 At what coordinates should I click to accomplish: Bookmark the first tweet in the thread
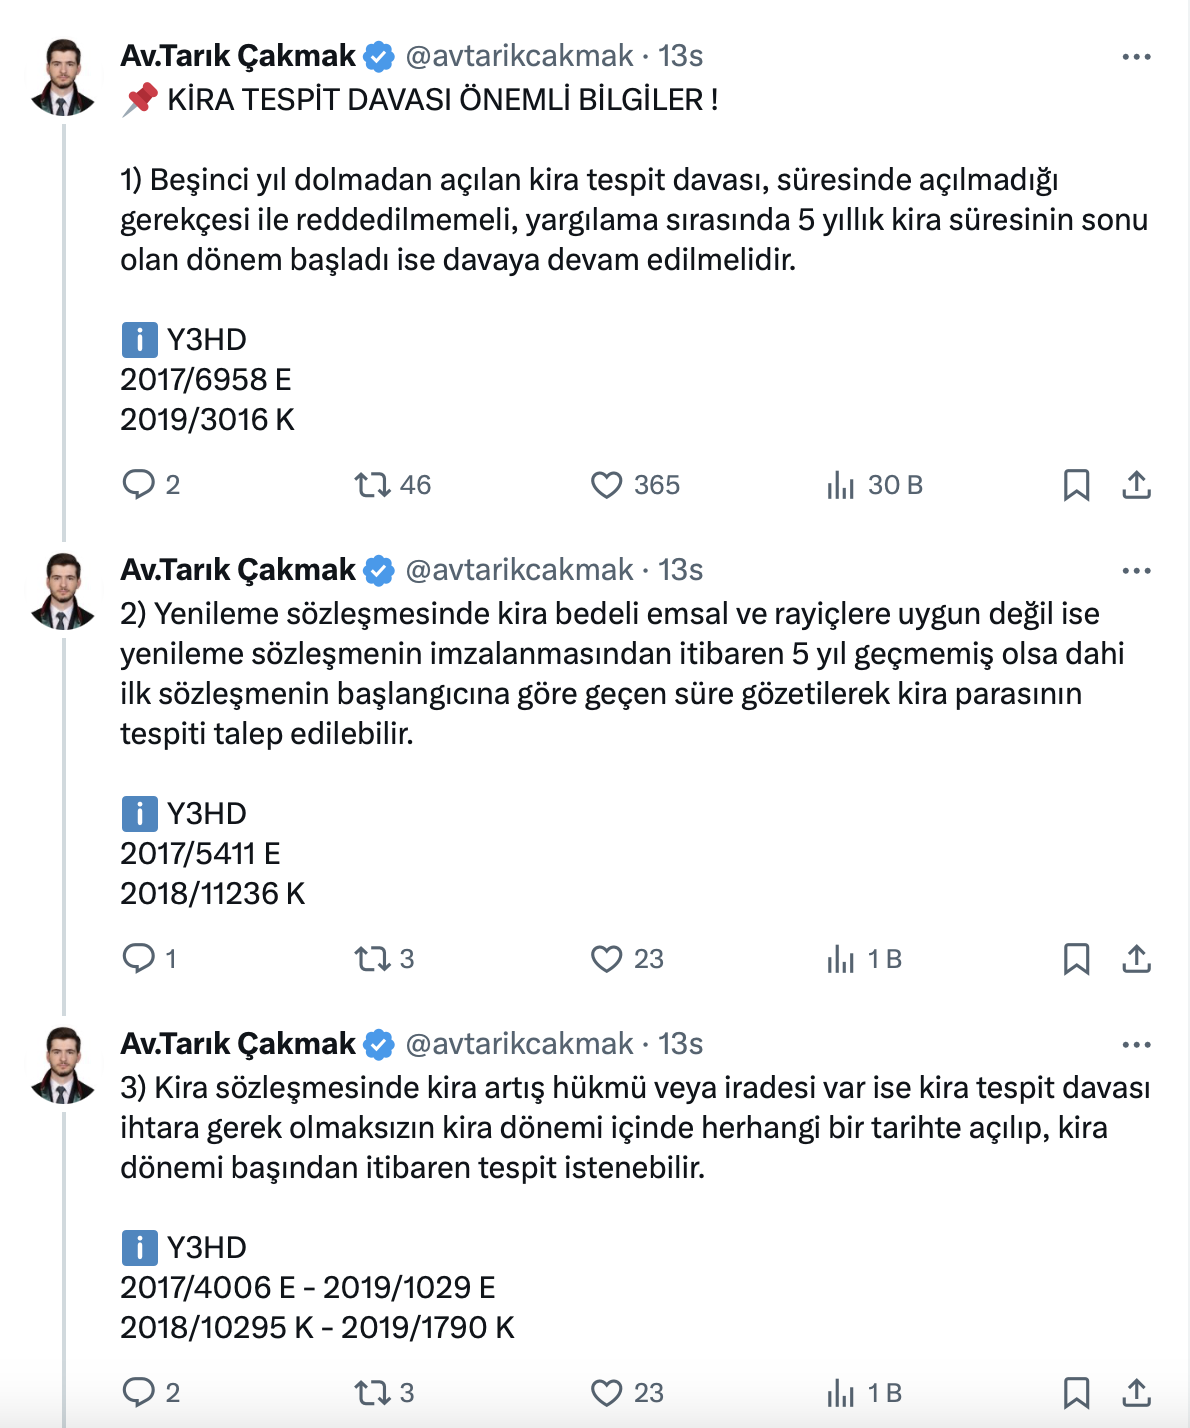point(1076,485)
